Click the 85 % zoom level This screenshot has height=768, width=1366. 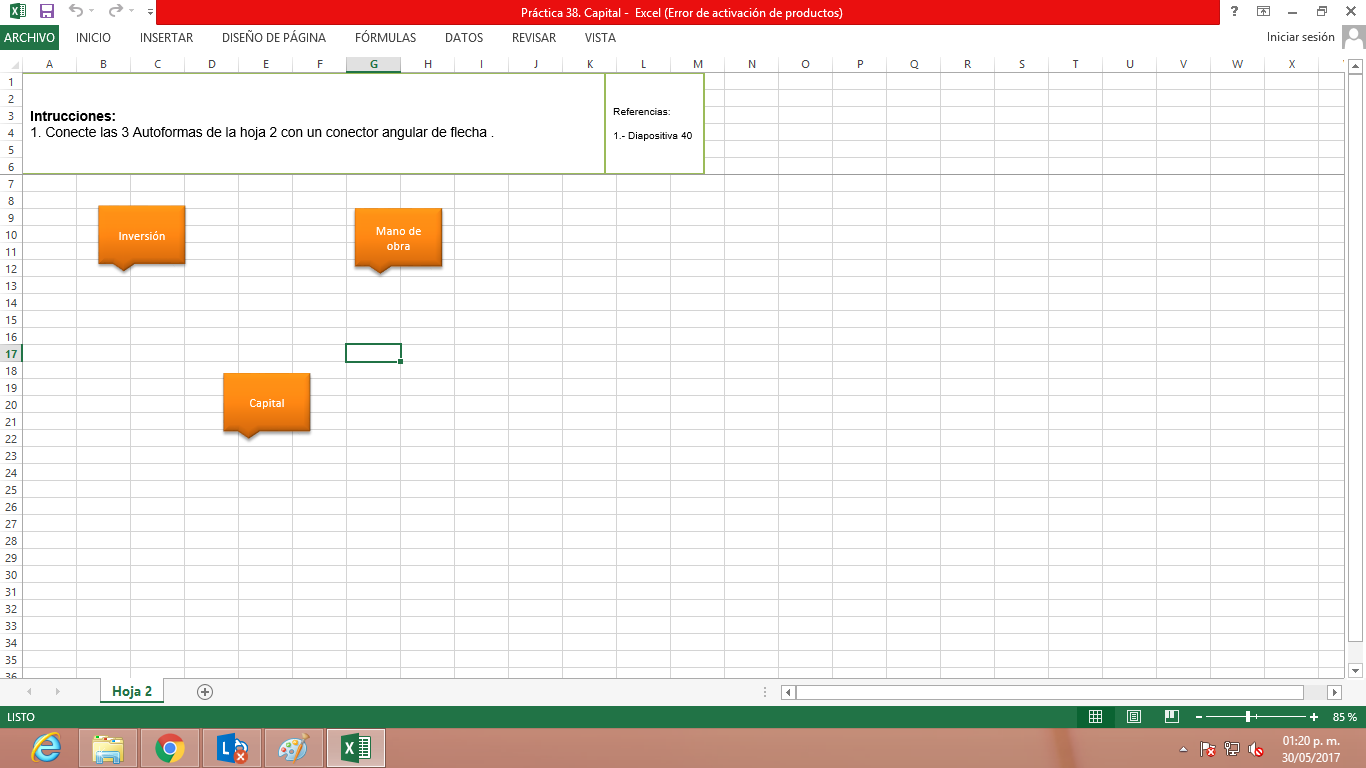1345,717
